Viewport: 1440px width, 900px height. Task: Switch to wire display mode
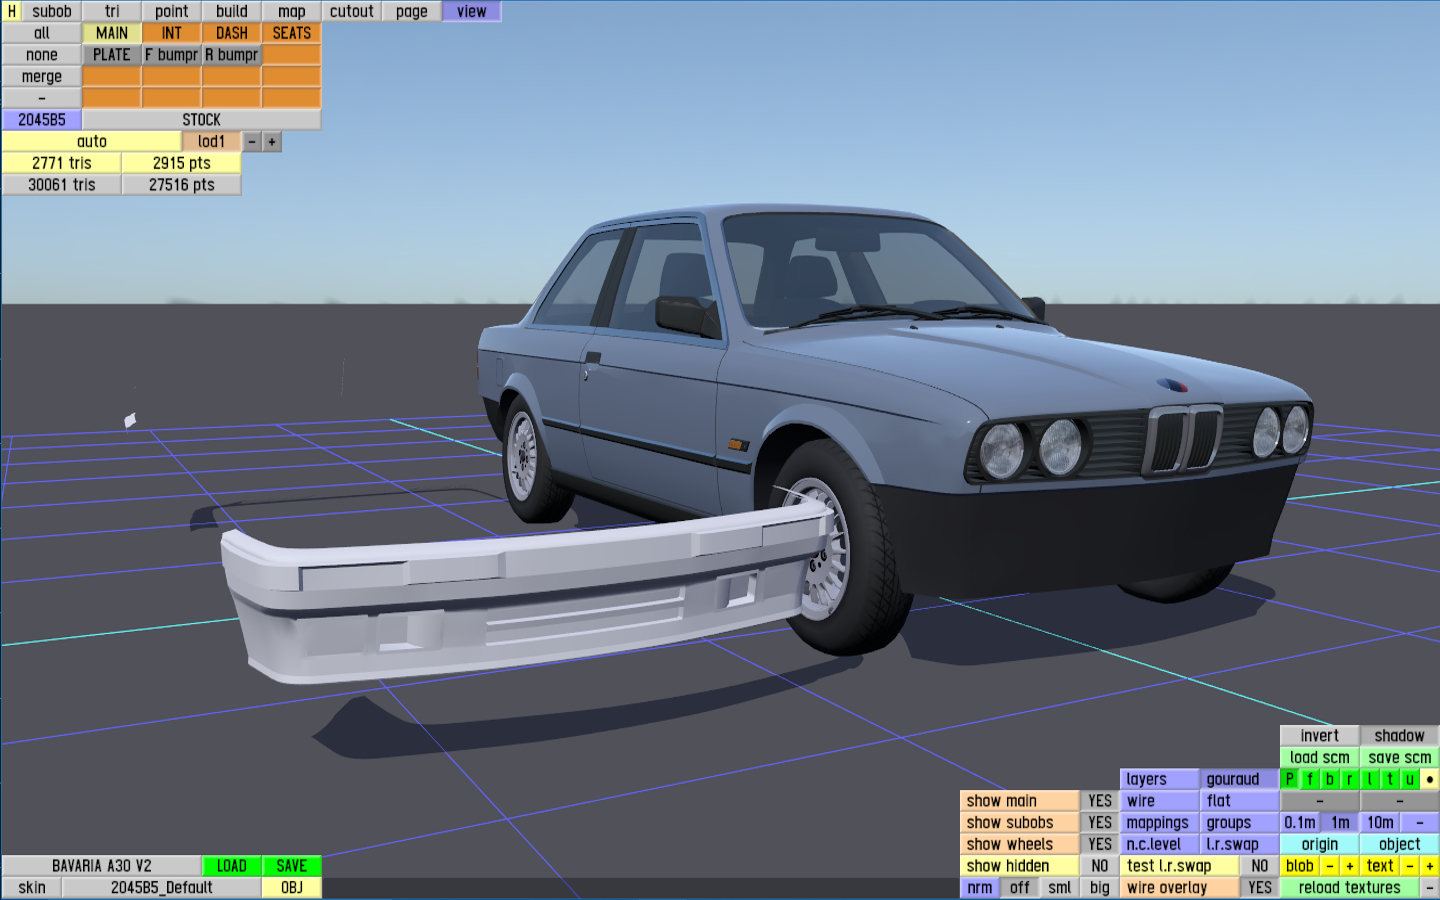(1160, 801)
